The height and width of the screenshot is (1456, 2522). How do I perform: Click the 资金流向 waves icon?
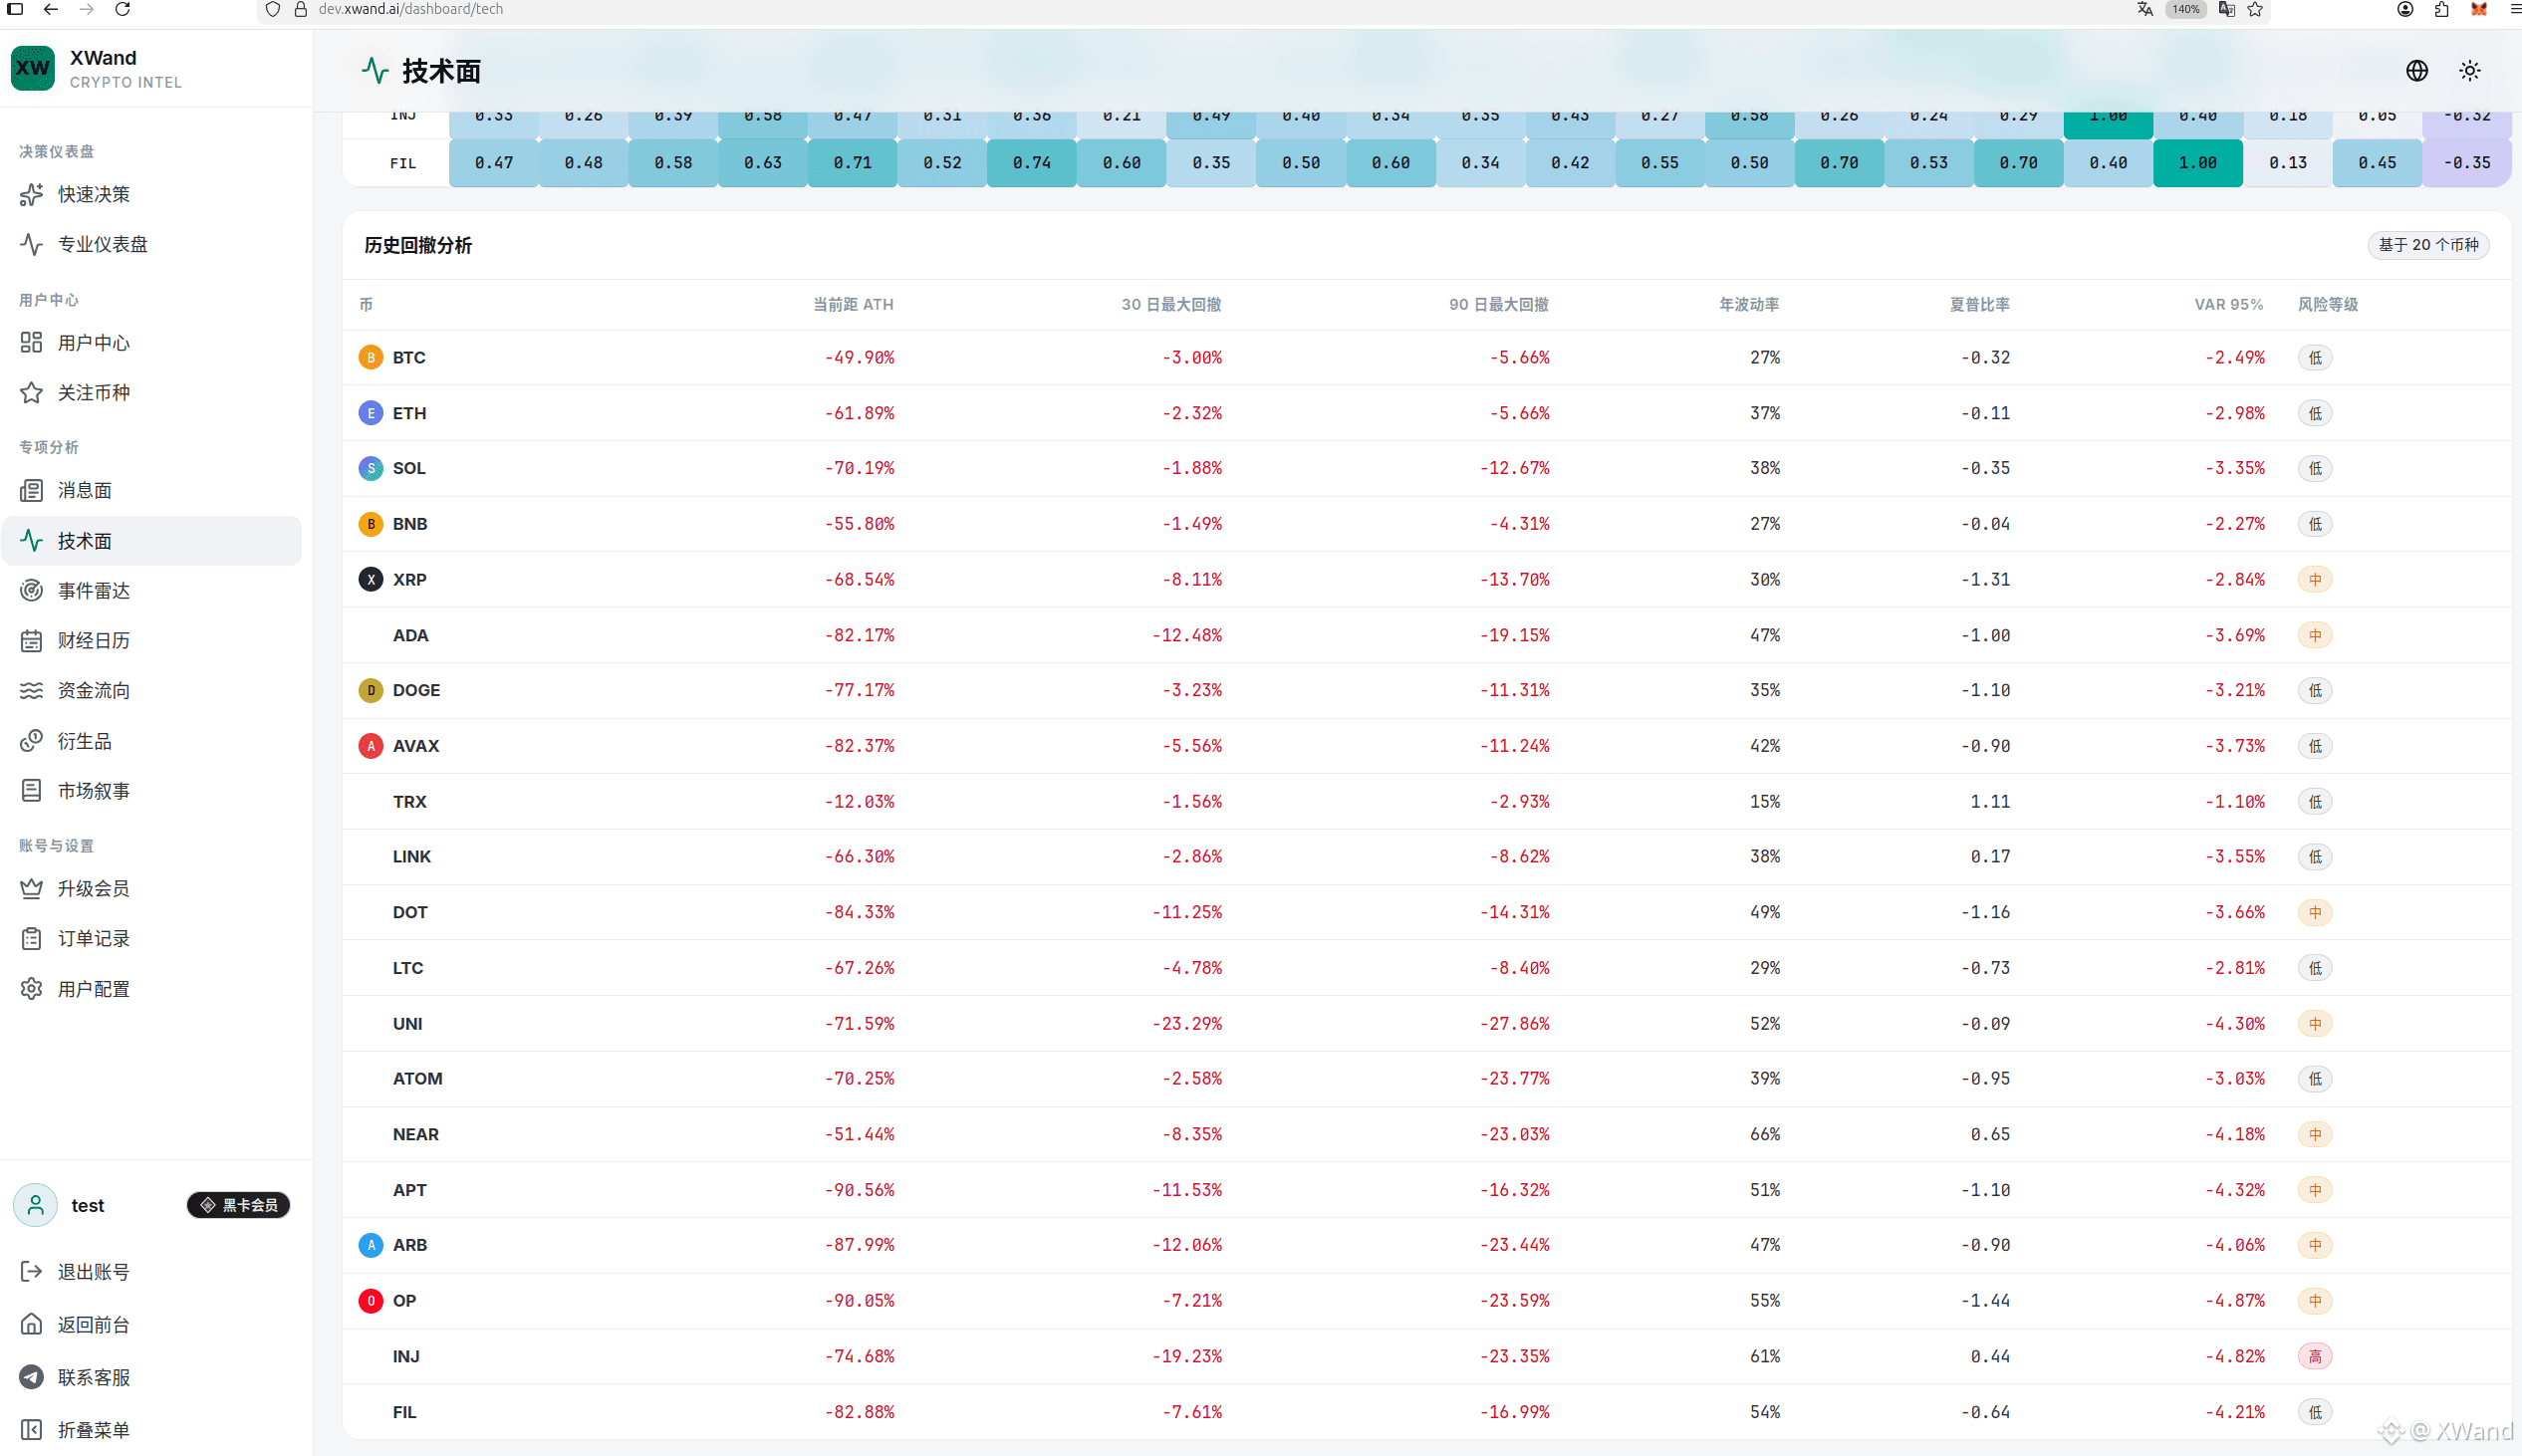pos(32,691)
